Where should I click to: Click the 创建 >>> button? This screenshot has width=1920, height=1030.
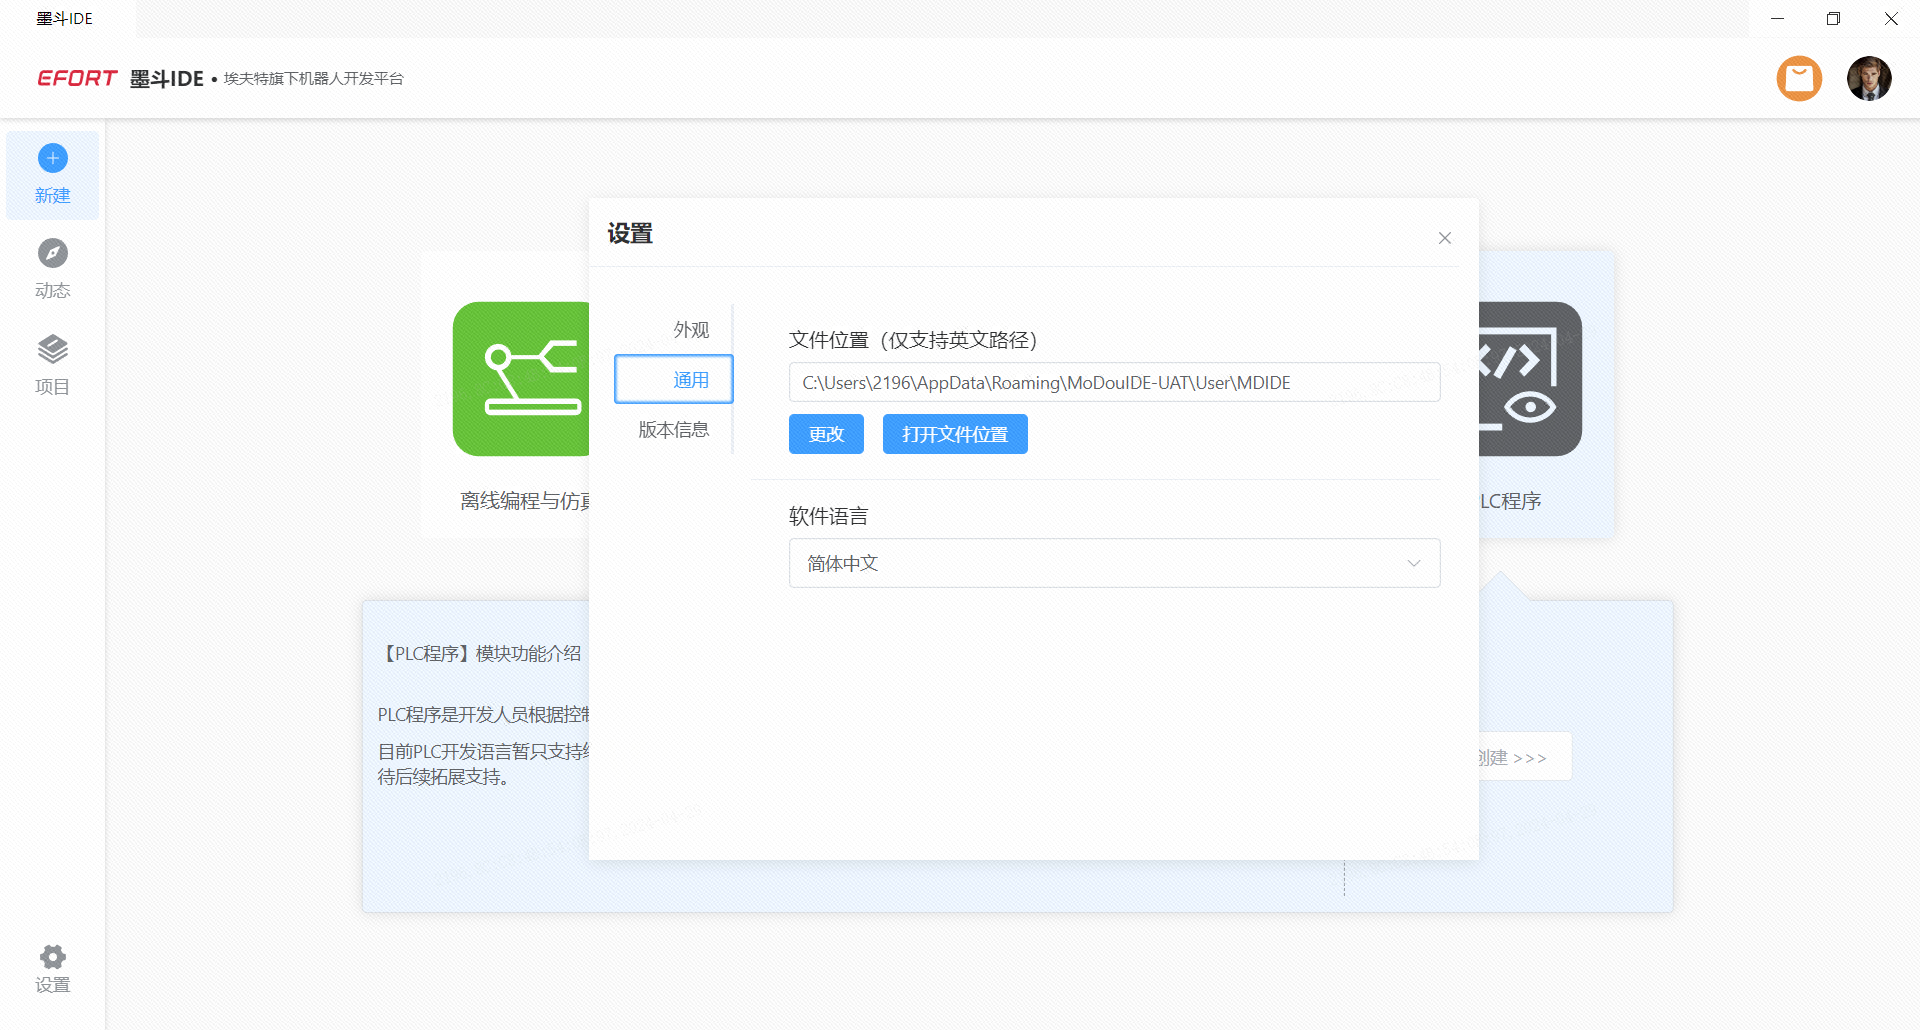[1520, 758]
